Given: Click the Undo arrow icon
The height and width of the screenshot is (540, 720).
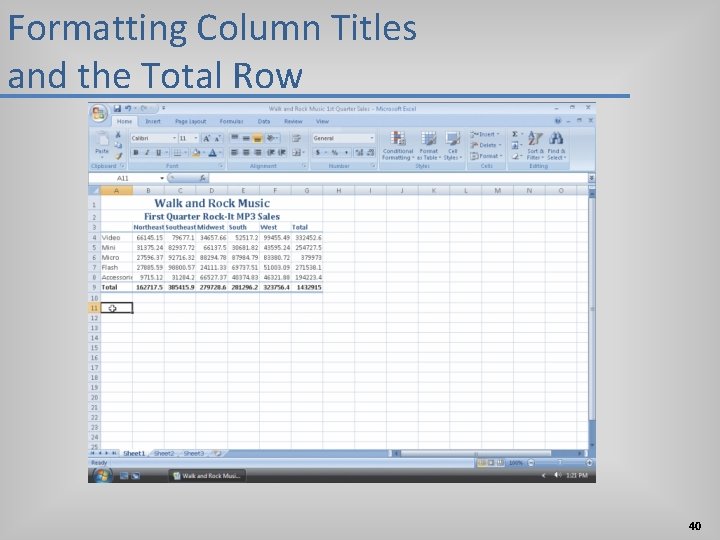Looking at the screenshot, I should (128, 108).
